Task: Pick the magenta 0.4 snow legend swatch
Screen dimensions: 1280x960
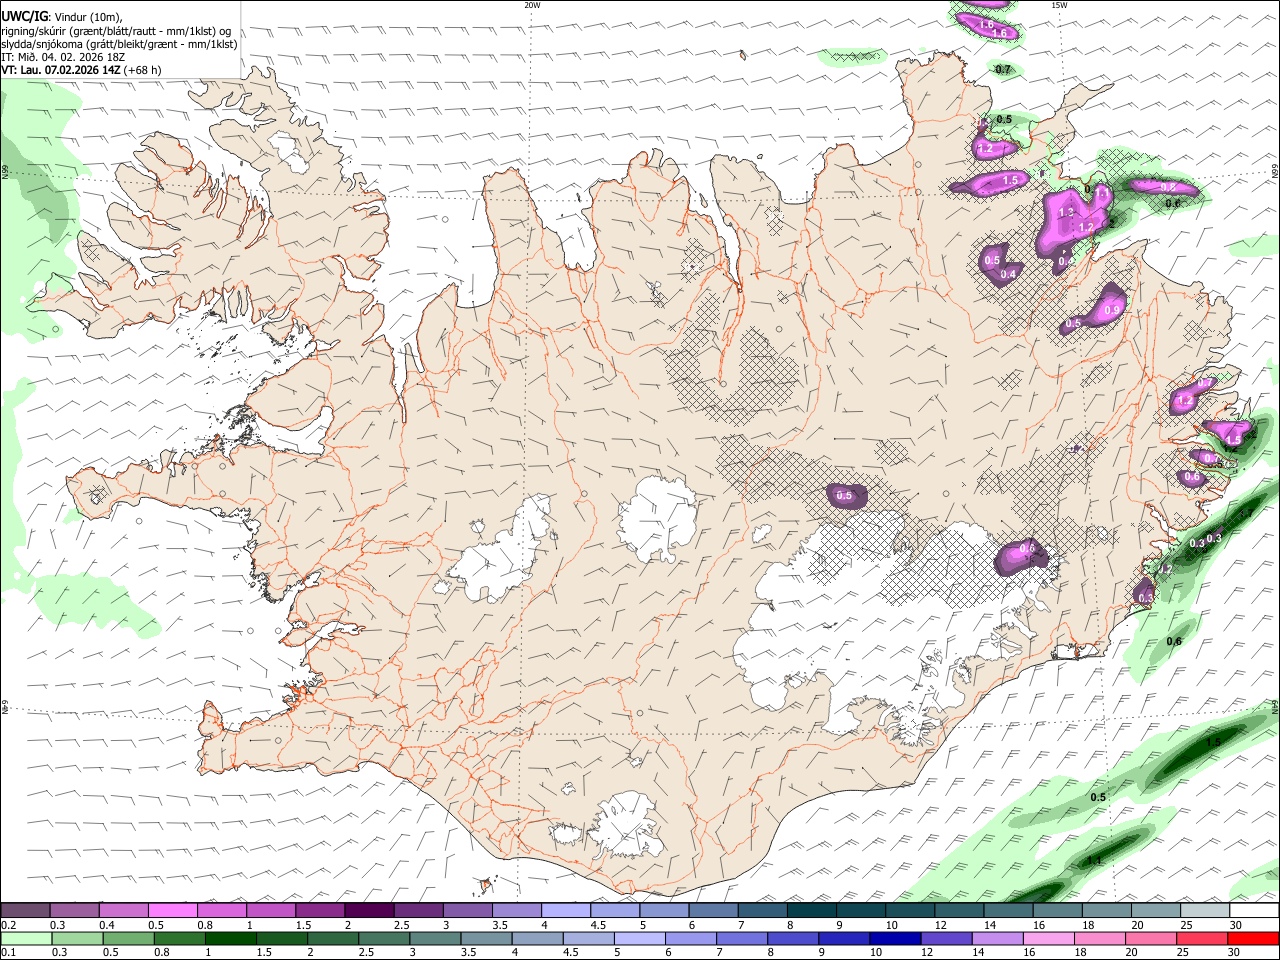Action: 123,910
